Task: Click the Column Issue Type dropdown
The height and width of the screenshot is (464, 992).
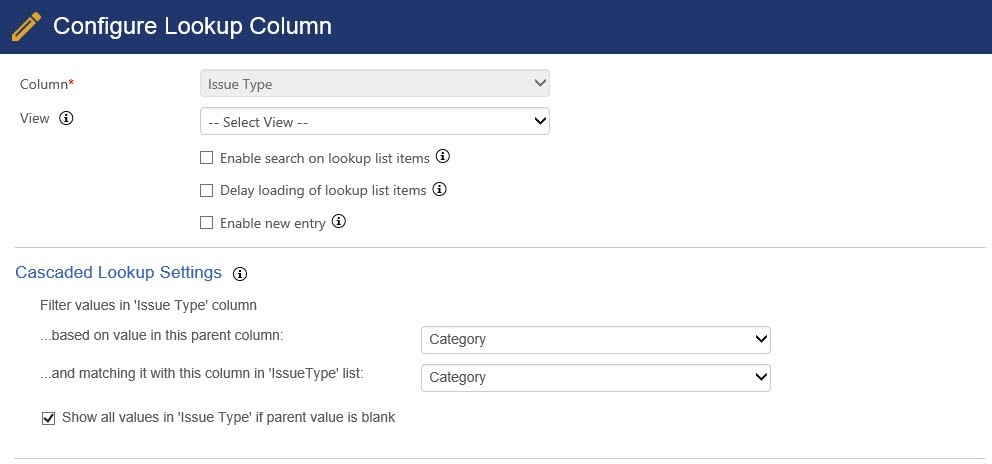Action: (375, 83)
